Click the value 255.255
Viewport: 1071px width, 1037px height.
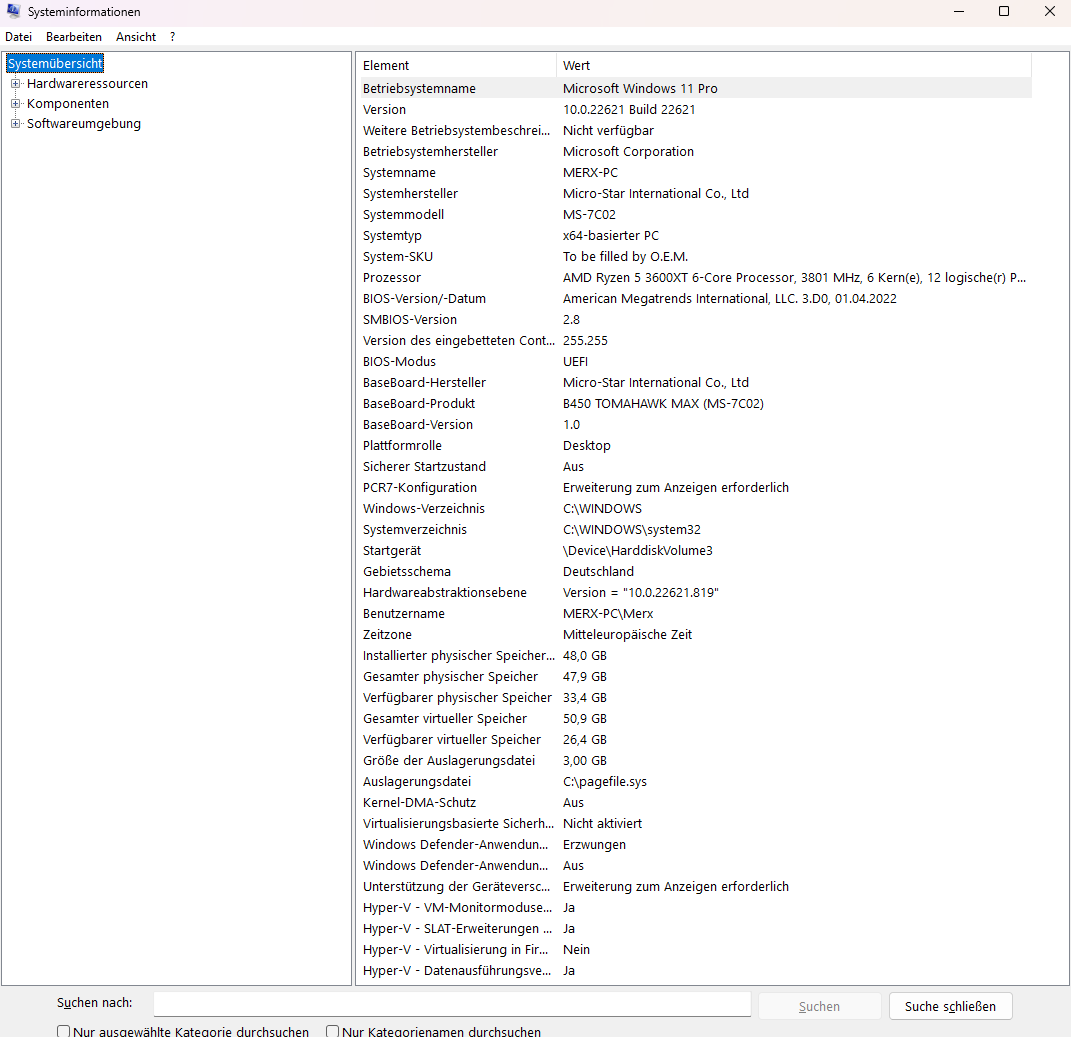(x=585, y=340)
